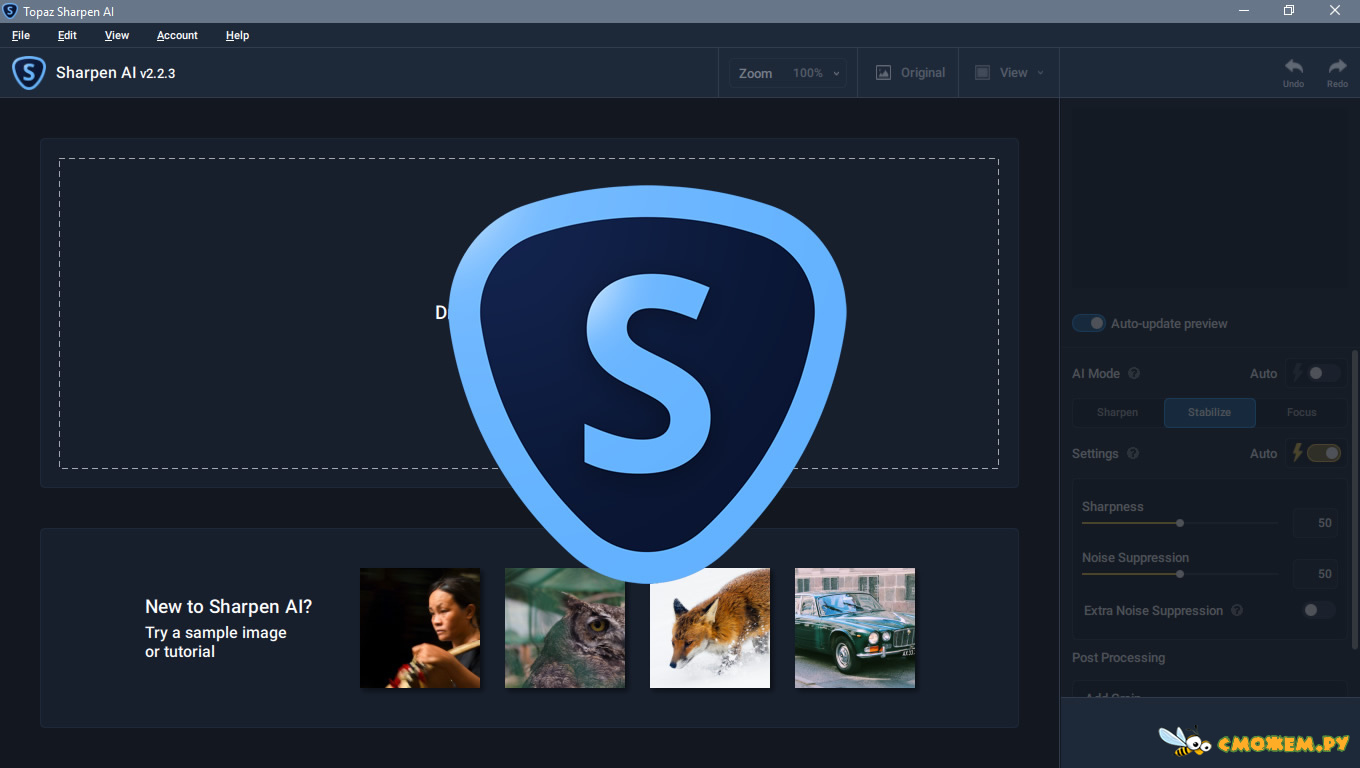Click 'Try a sample image or tutorial' text
The height and width of the screenshot is (768, 1360).
pyautogui.click(x=216, y=642)
